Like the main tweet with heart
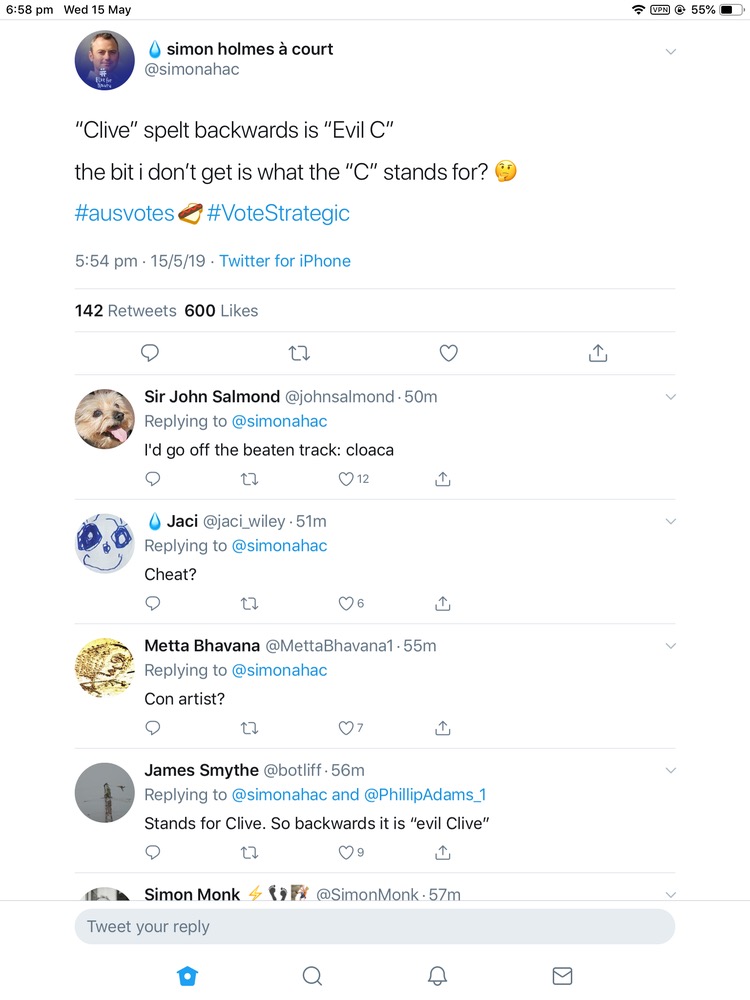Viewport: 750px width, 1000px height. pos(449,353)
